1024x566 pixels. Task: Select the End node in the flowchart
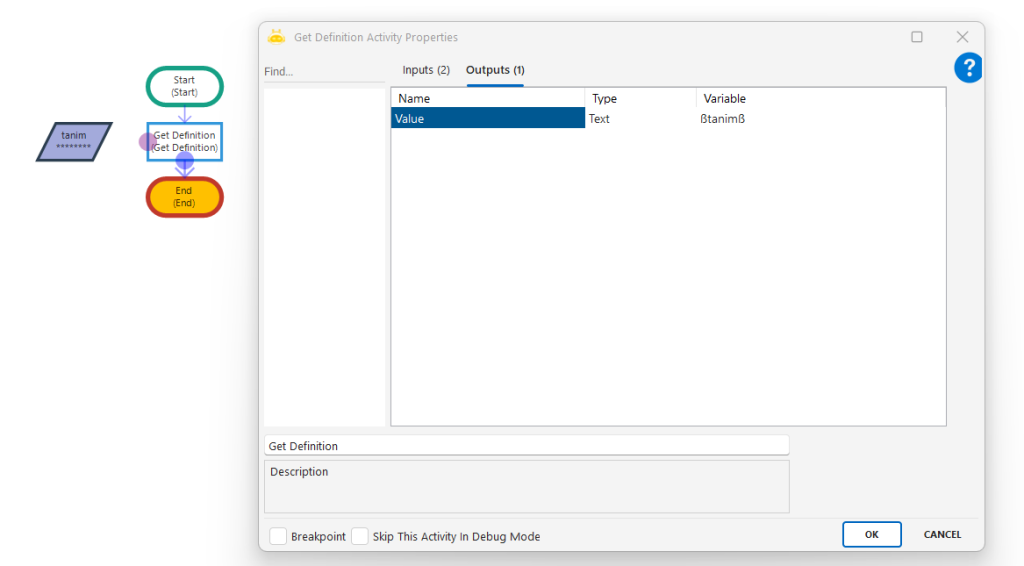184,197
